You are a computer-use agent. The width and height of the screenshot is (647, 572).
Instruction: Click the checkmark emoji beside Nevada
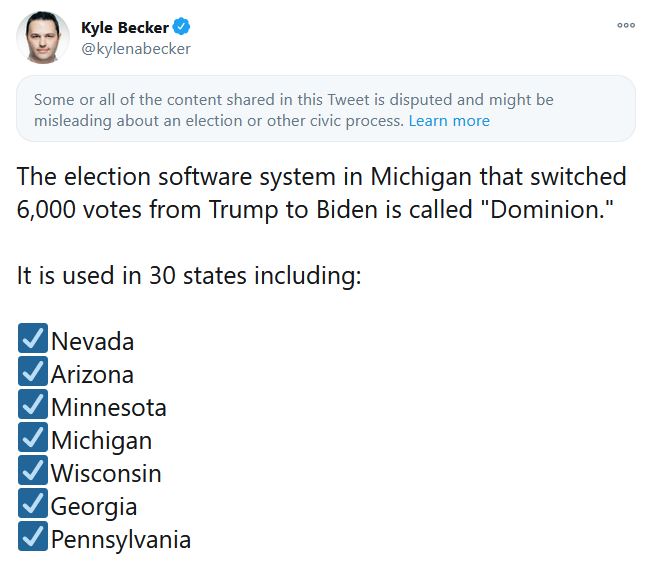click(33, 338)
